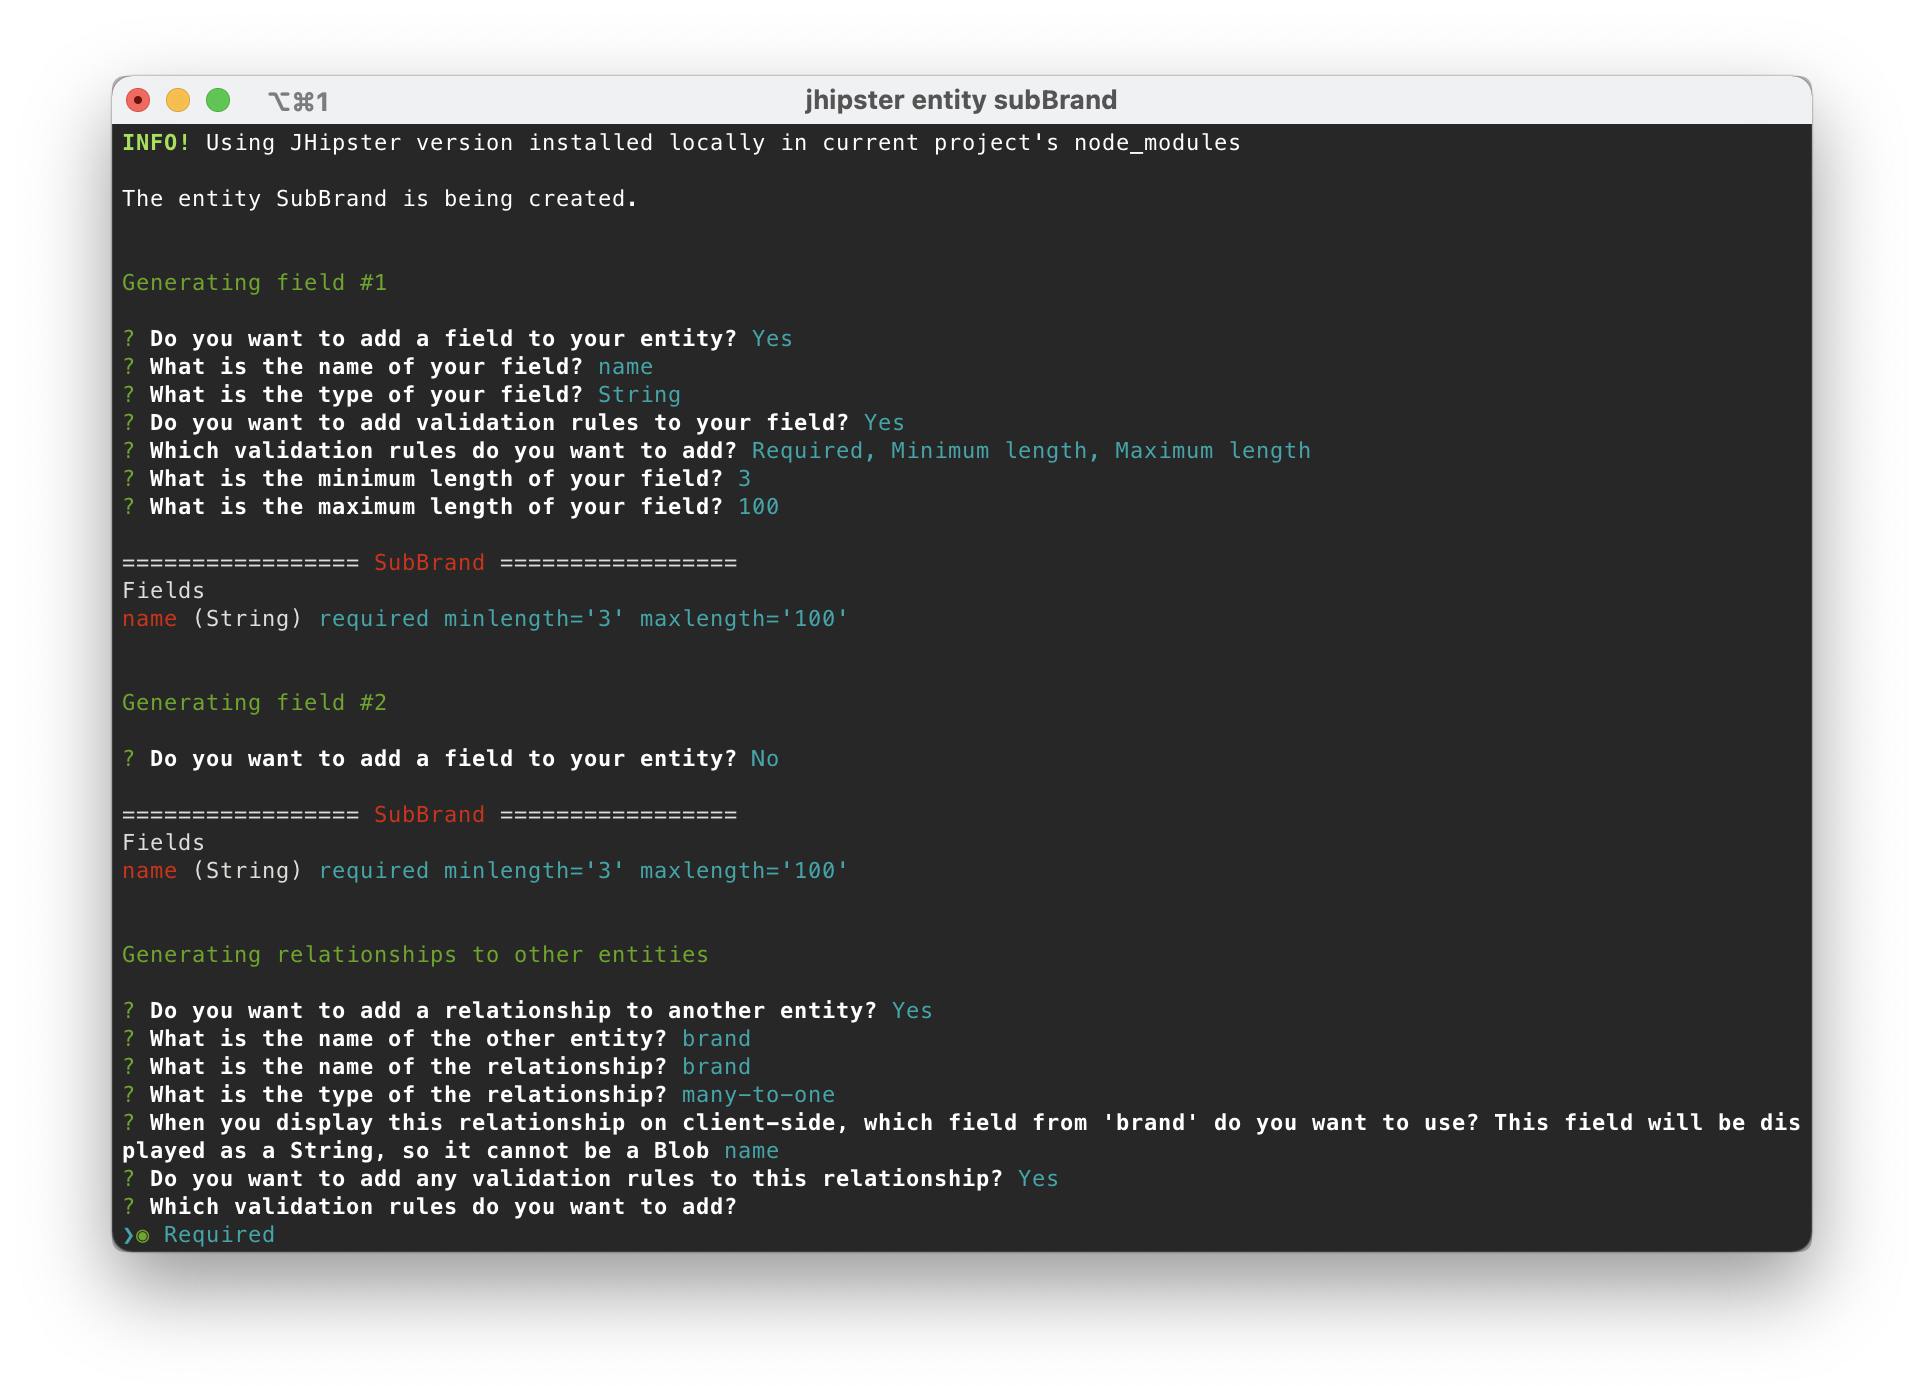Click the window title 'jhipster entity subBrand'

tap(960, 100)
